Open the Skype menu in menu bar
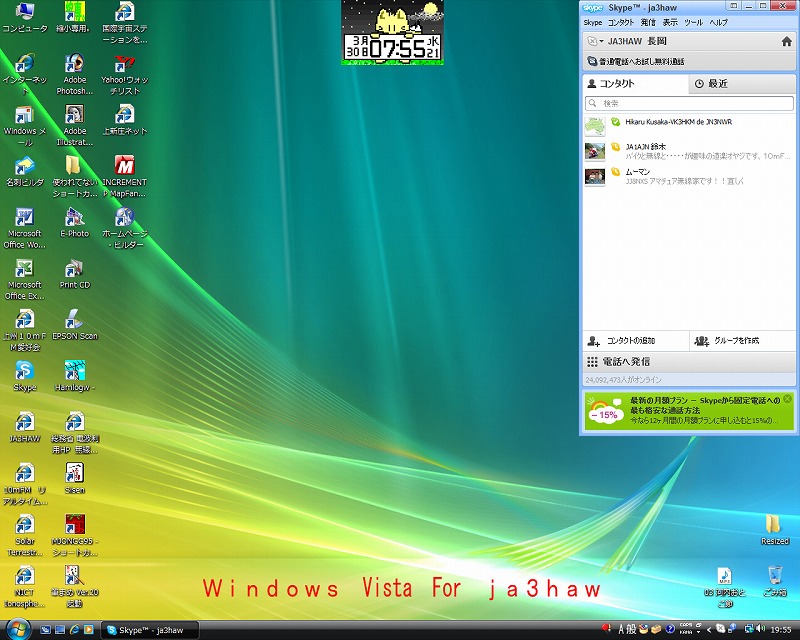Image resolution: width=800 pixels, height=640 pixels. pyautogui.click(x=592, y=22)
